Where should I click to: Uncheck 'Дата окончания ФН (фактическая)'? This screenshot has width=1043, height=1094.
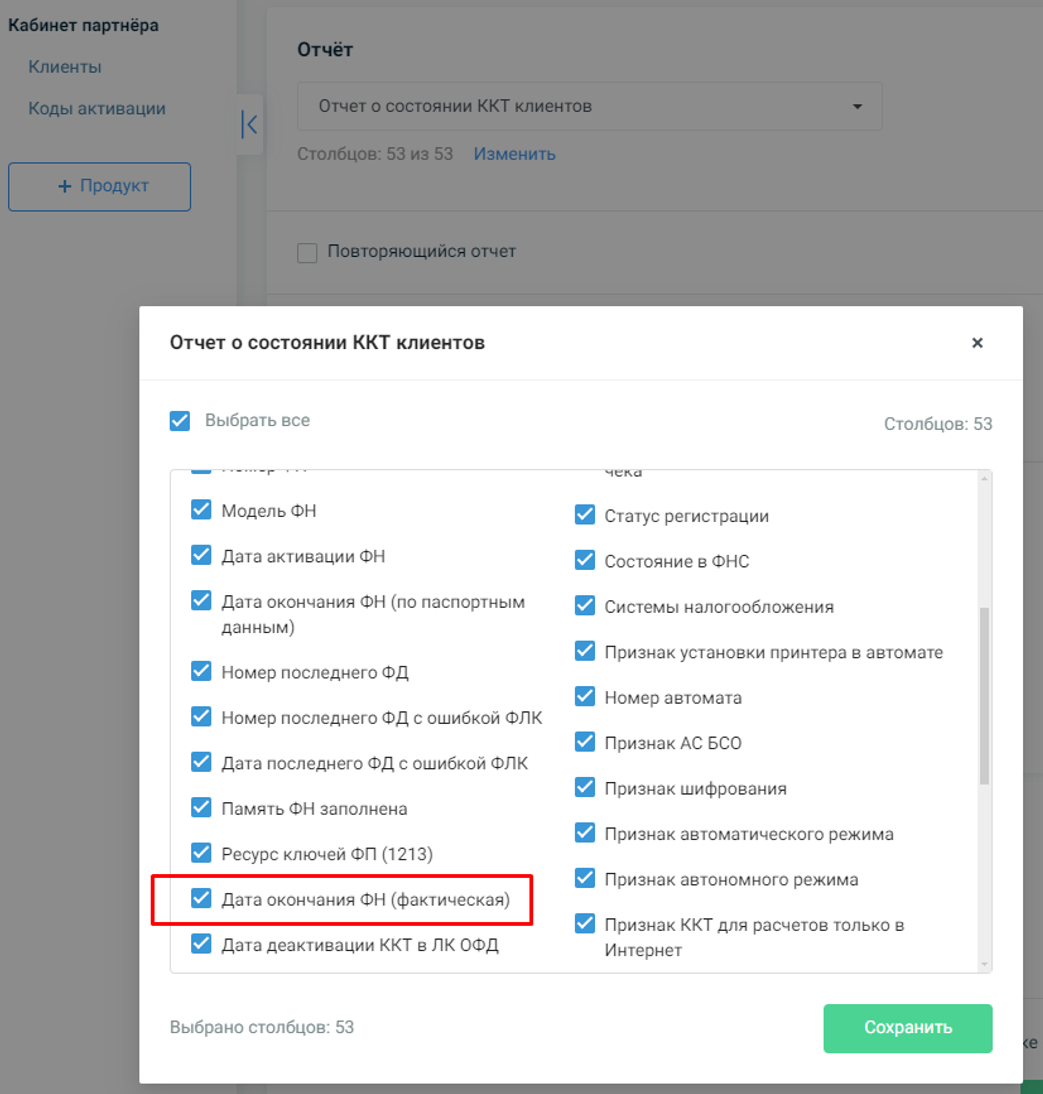(x=201, y=898)
